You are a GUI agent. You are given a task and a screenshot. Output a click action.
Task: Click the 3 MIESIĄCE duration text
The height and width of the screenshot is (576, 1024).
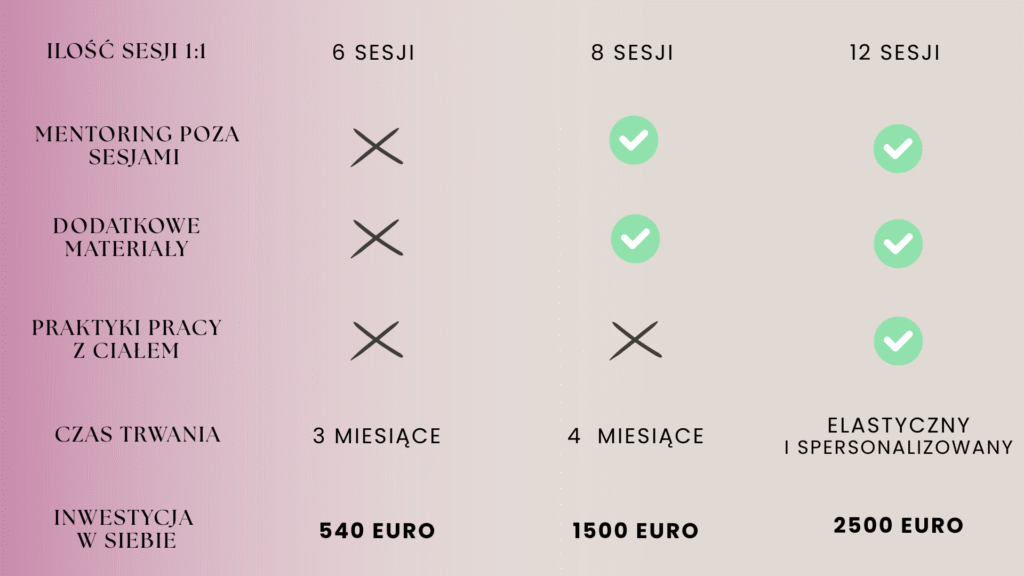tap(377, 436)
